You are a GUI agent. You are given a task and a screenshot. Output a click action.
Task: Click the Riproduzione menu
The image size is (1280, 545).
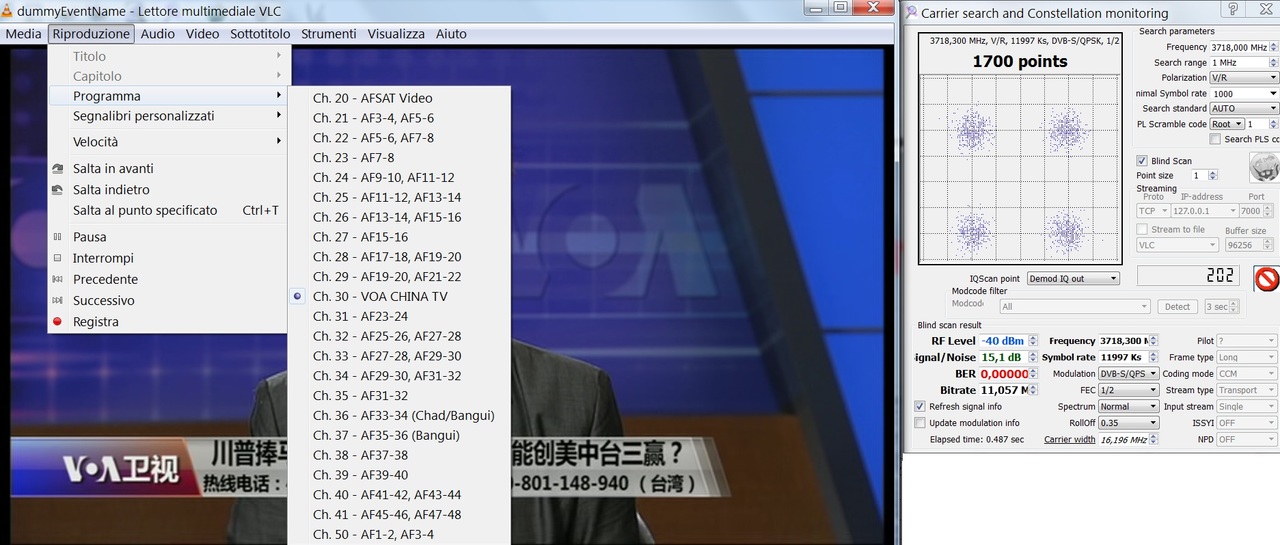coord(91,34)
